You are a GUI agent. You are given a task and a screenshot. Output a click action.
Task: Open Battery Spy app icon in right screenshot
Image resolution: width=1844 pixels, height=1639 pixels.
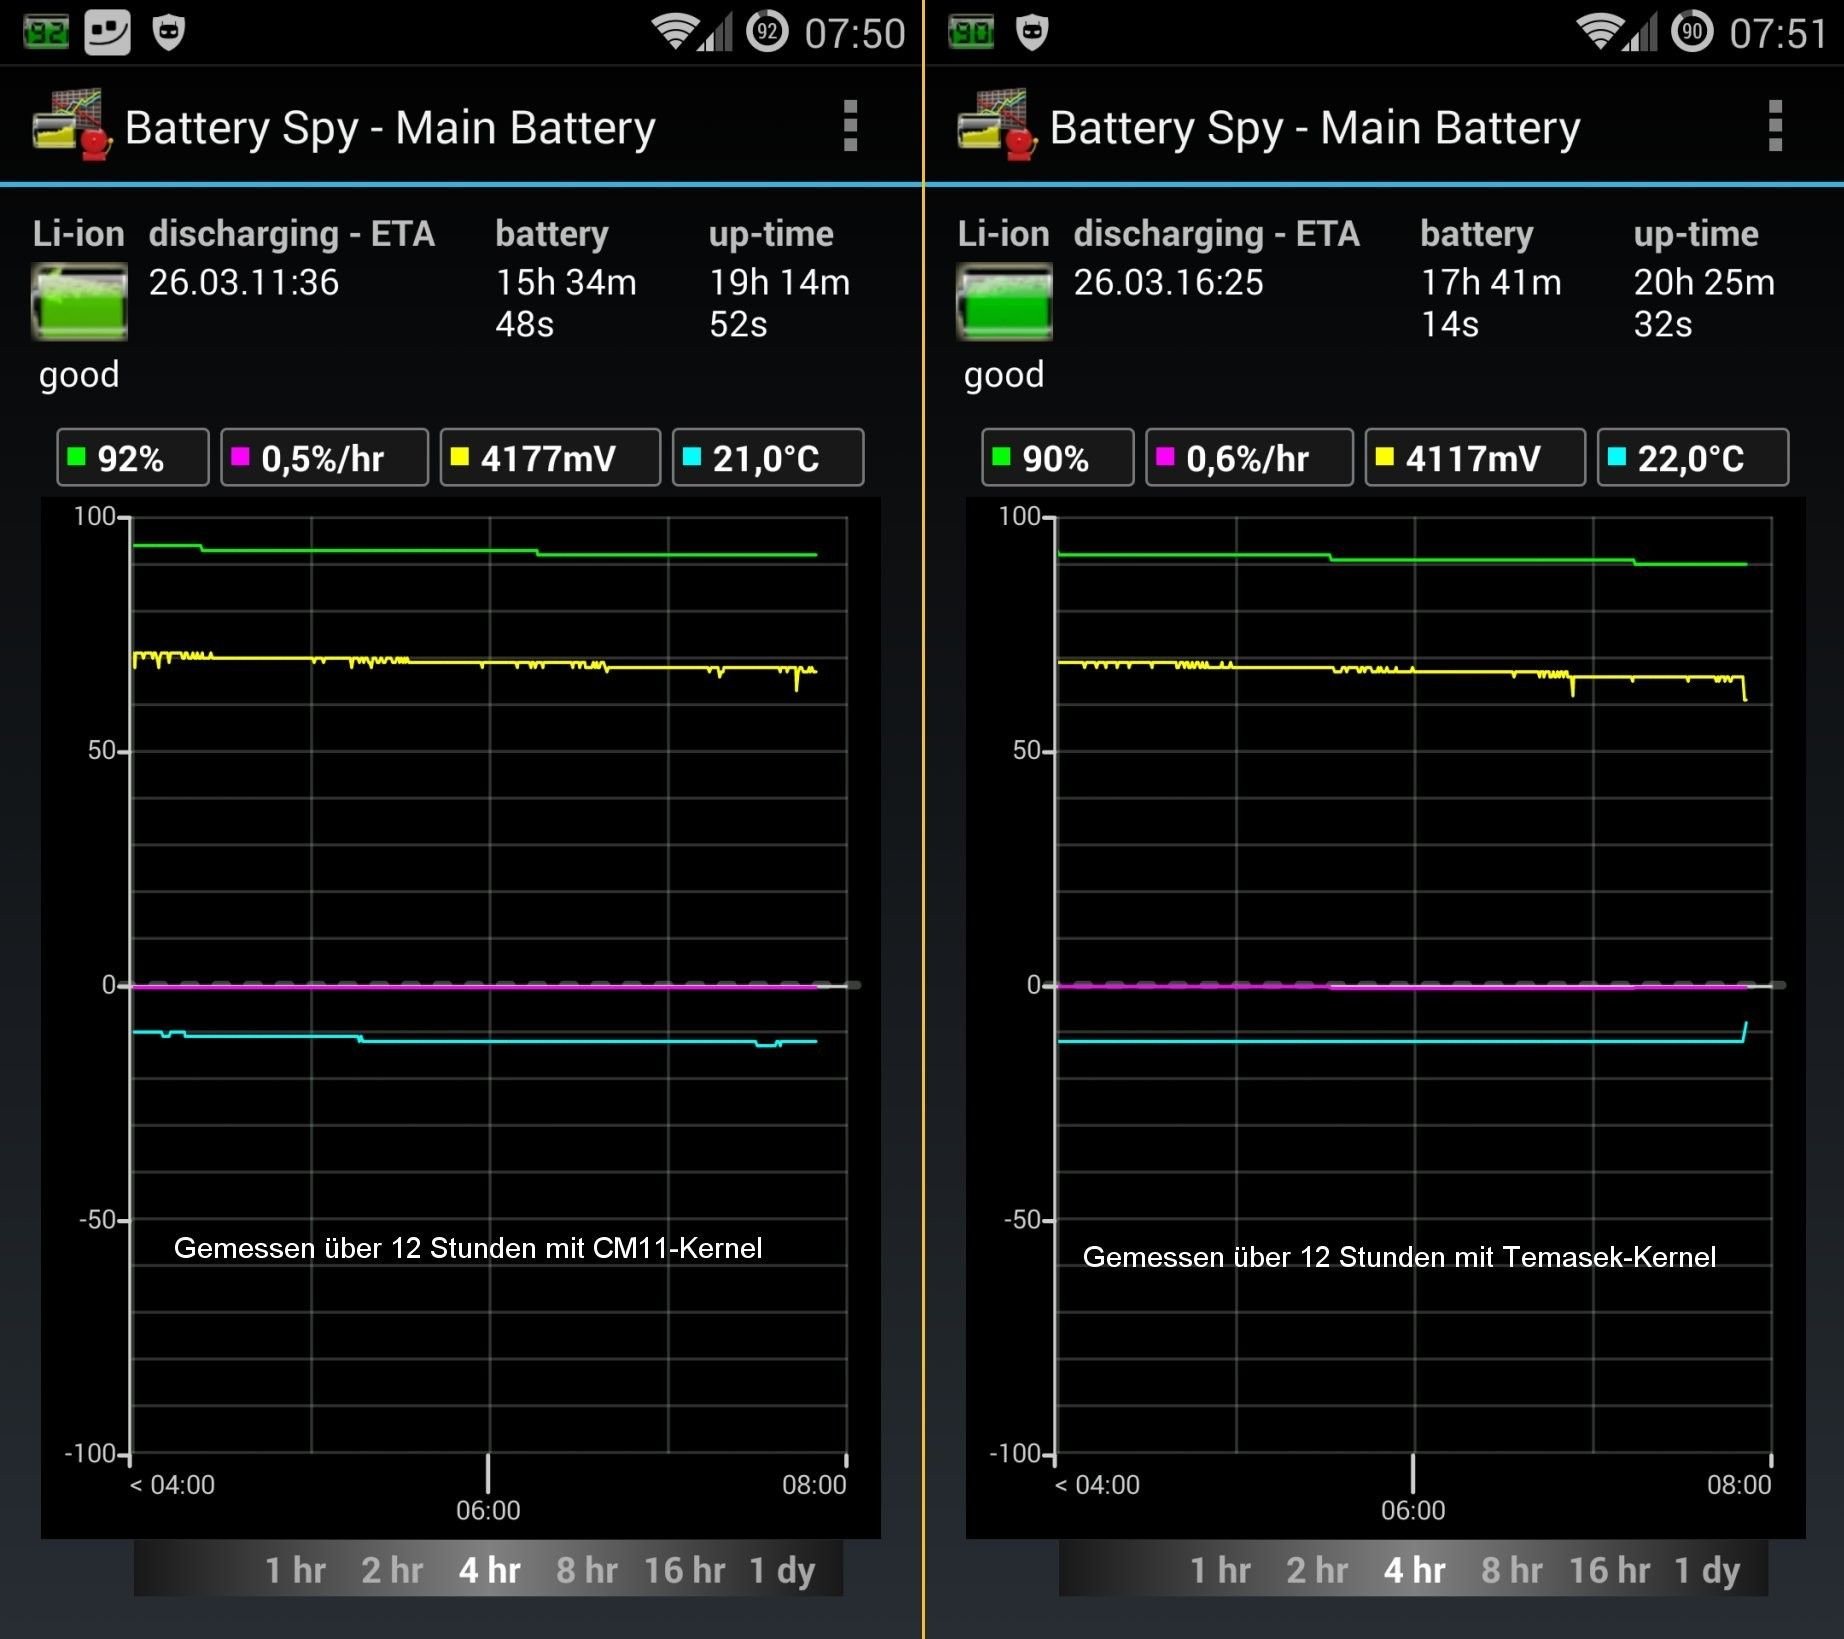(x=996, y=126)
